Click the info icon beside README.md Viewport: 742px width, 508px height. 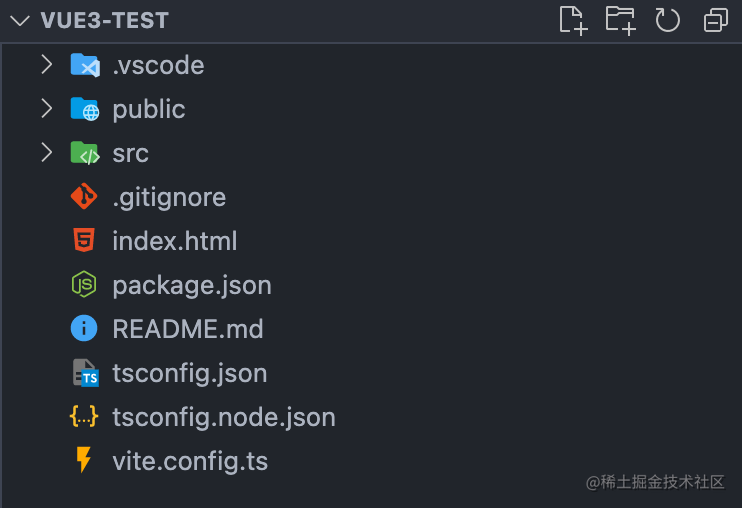point(84,328)
